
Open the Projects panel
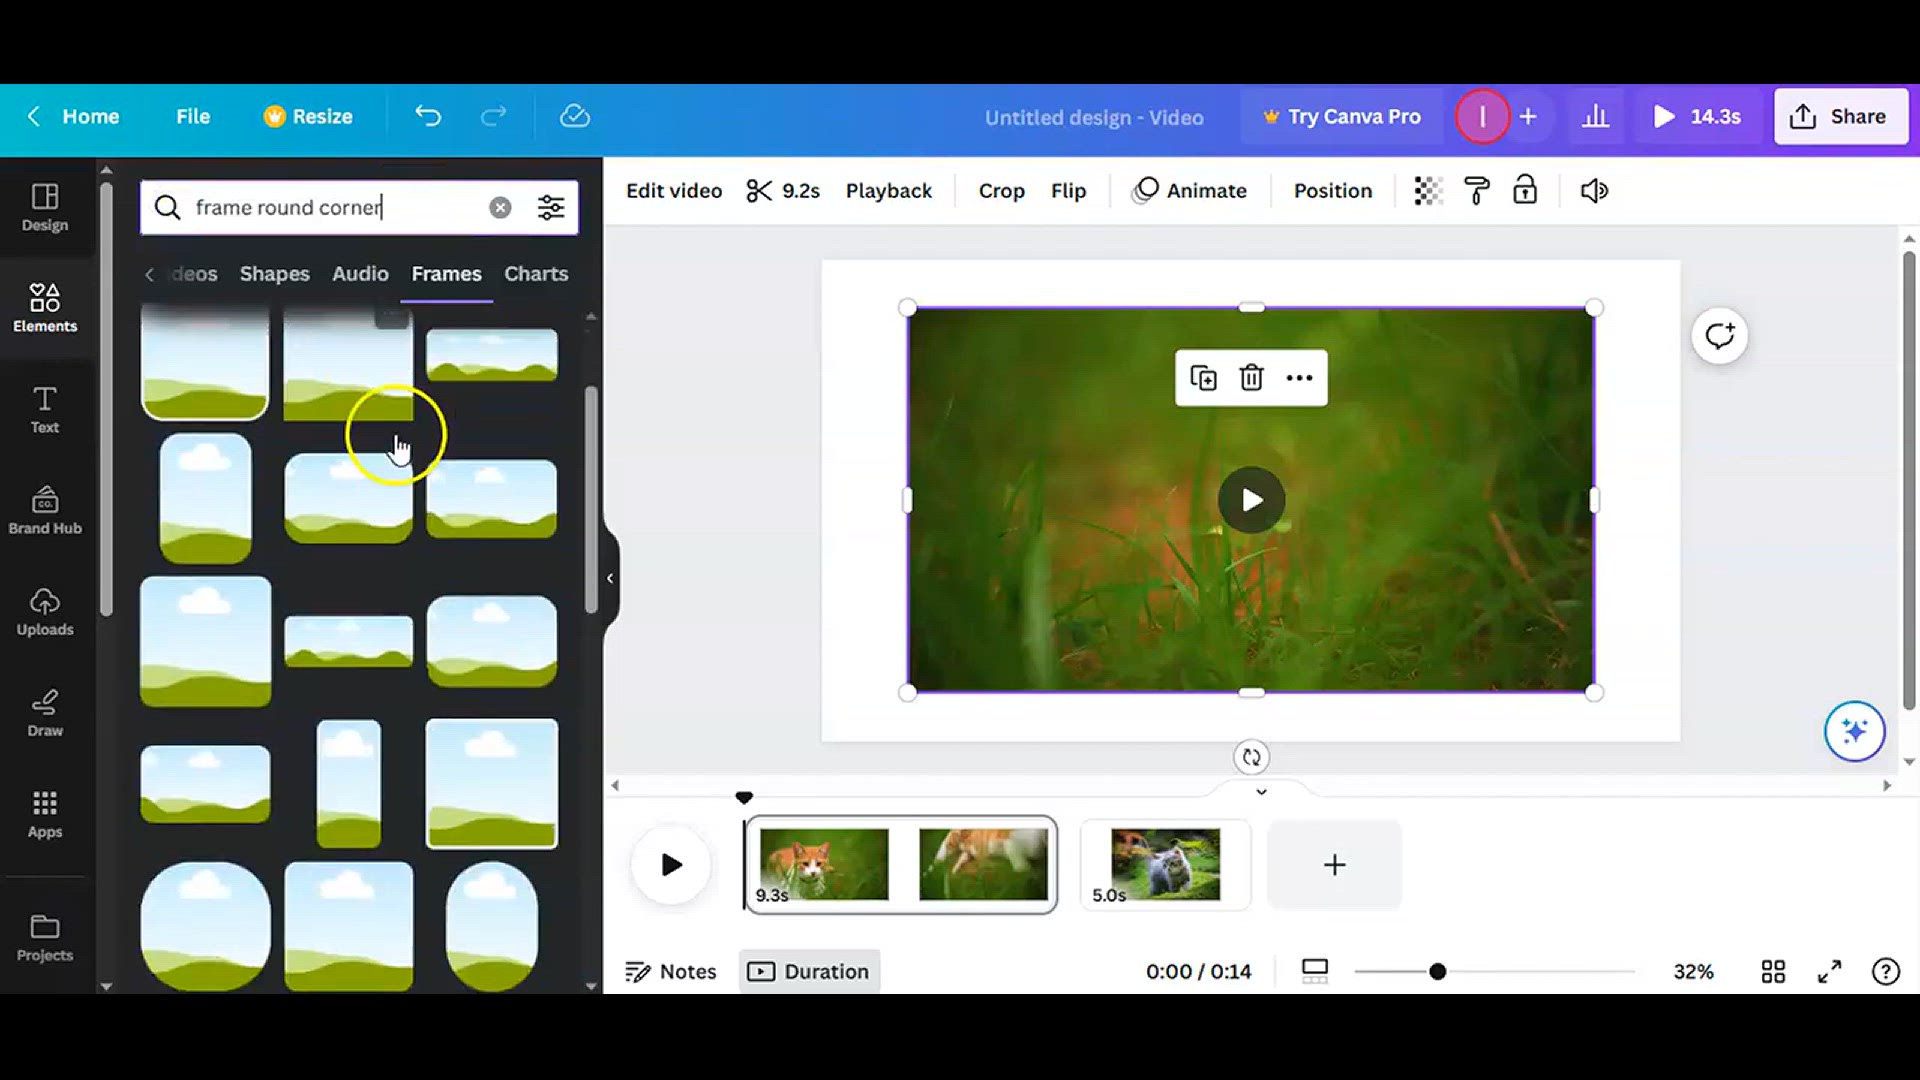click(45, 937)
